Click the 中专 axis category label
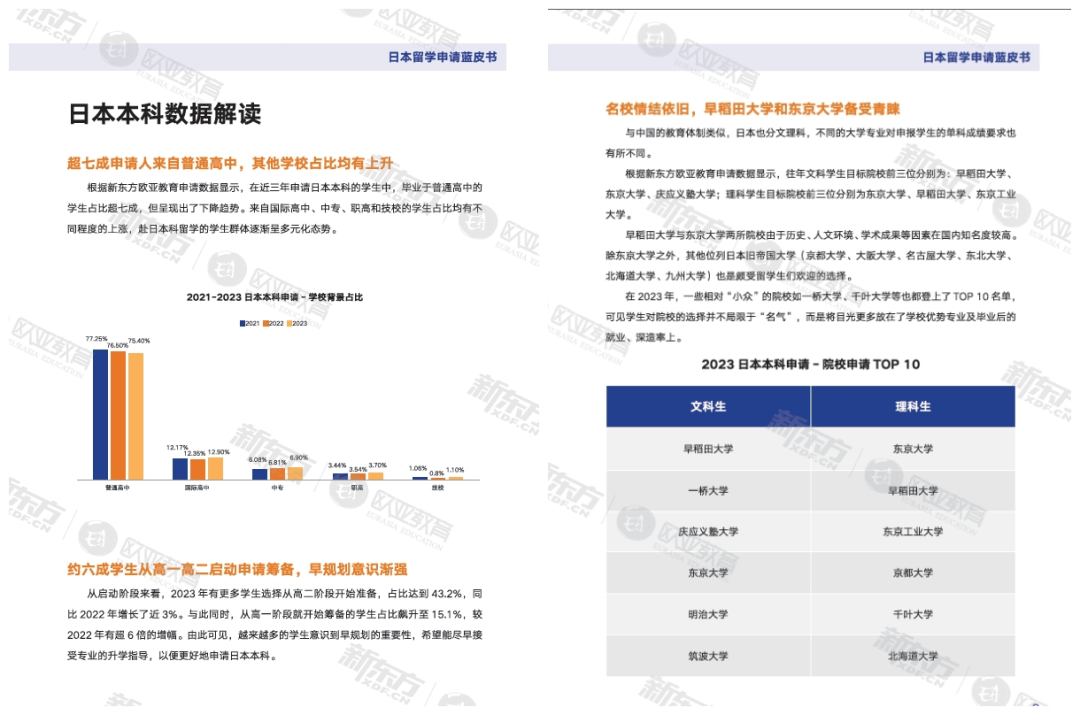 tap(277, 488)
